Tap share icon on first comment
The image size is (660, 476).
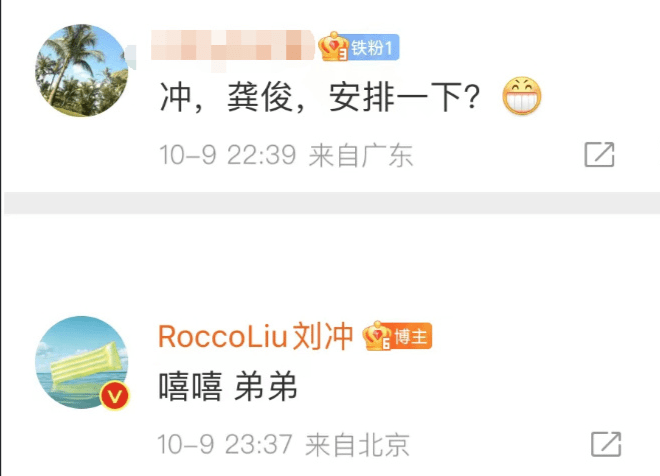599,154
